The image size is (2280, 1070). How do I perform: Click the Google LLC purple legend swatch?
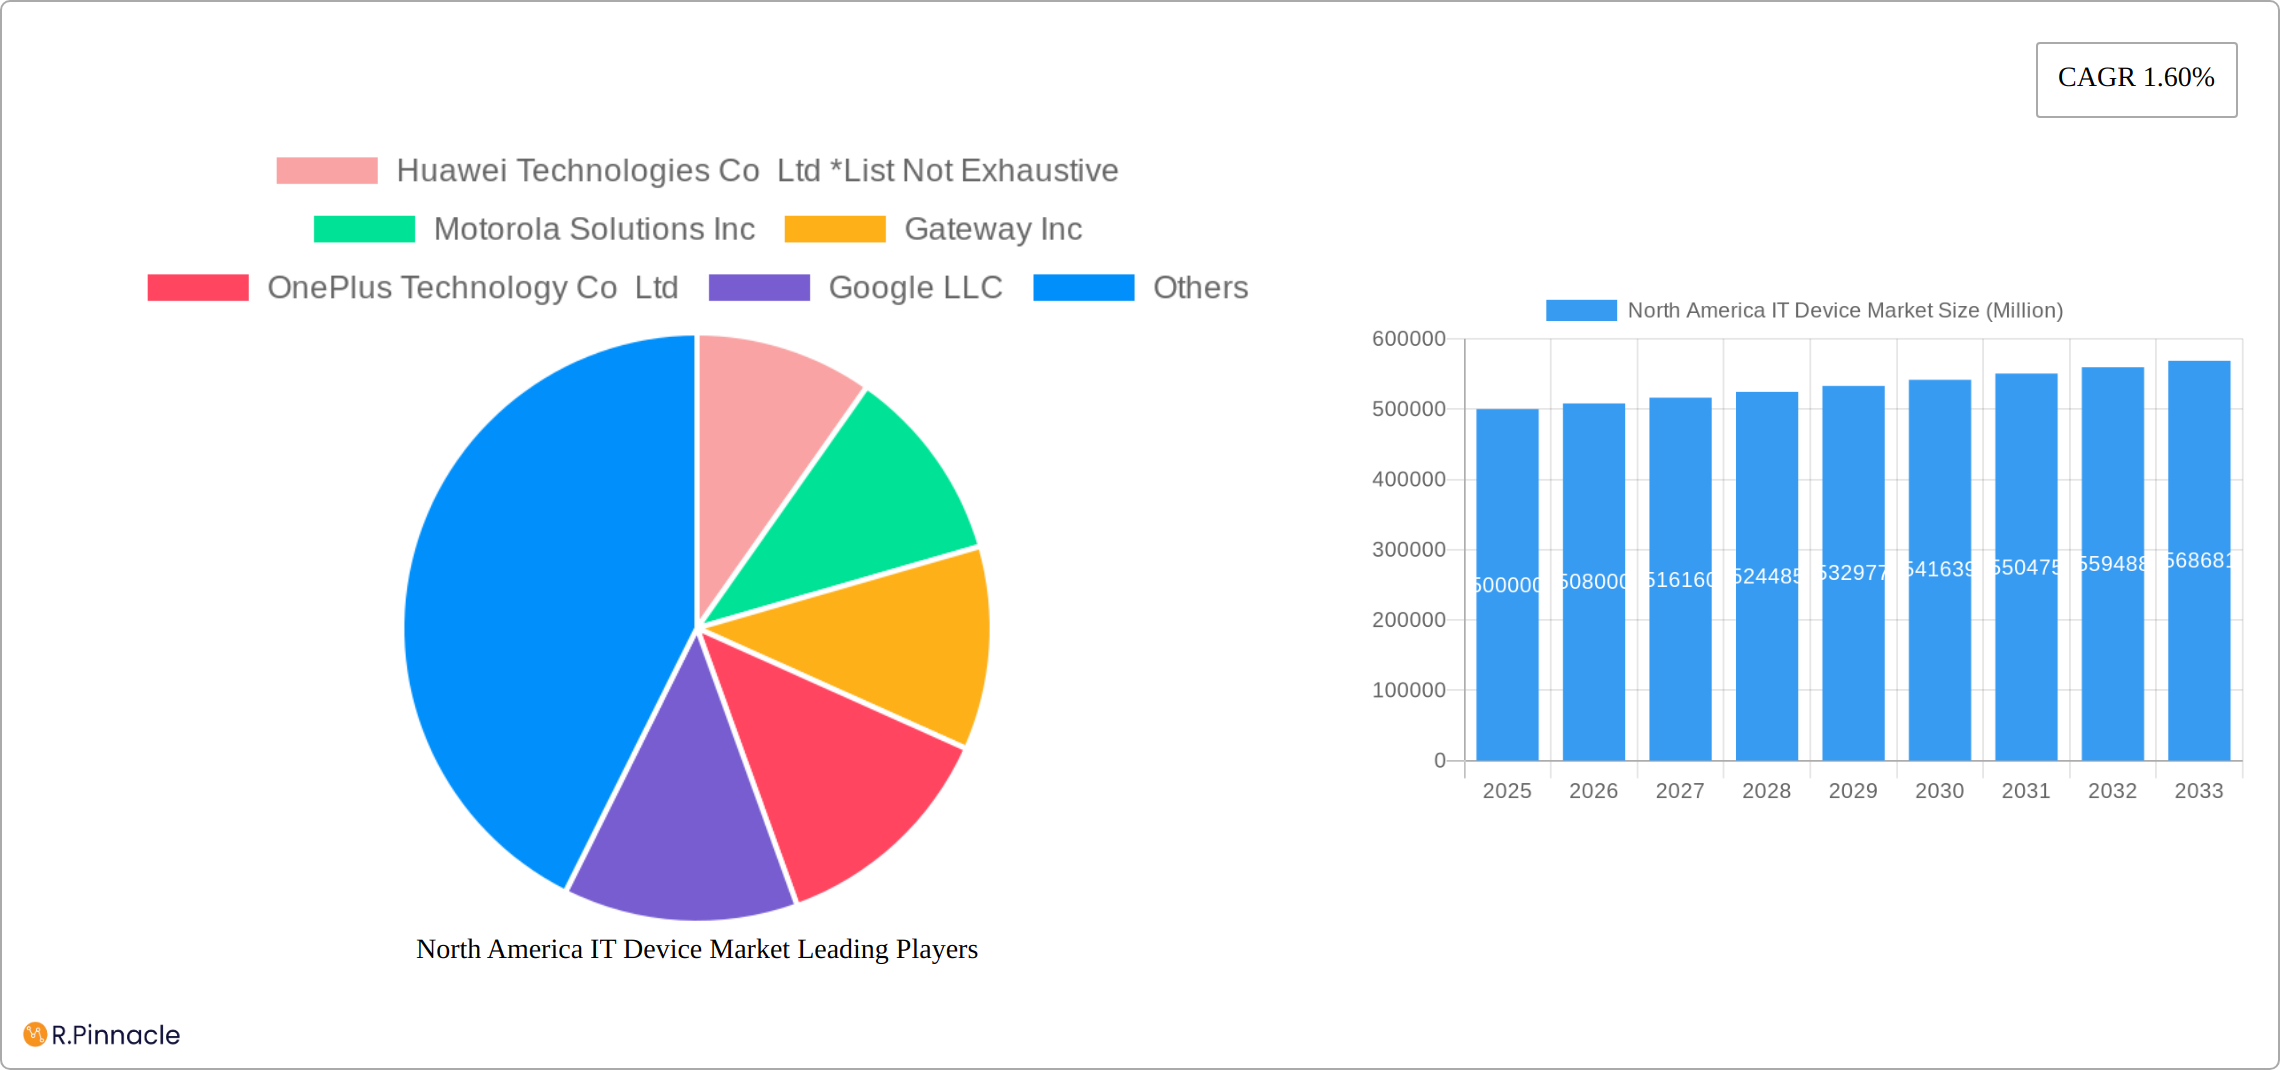point(759,288)
